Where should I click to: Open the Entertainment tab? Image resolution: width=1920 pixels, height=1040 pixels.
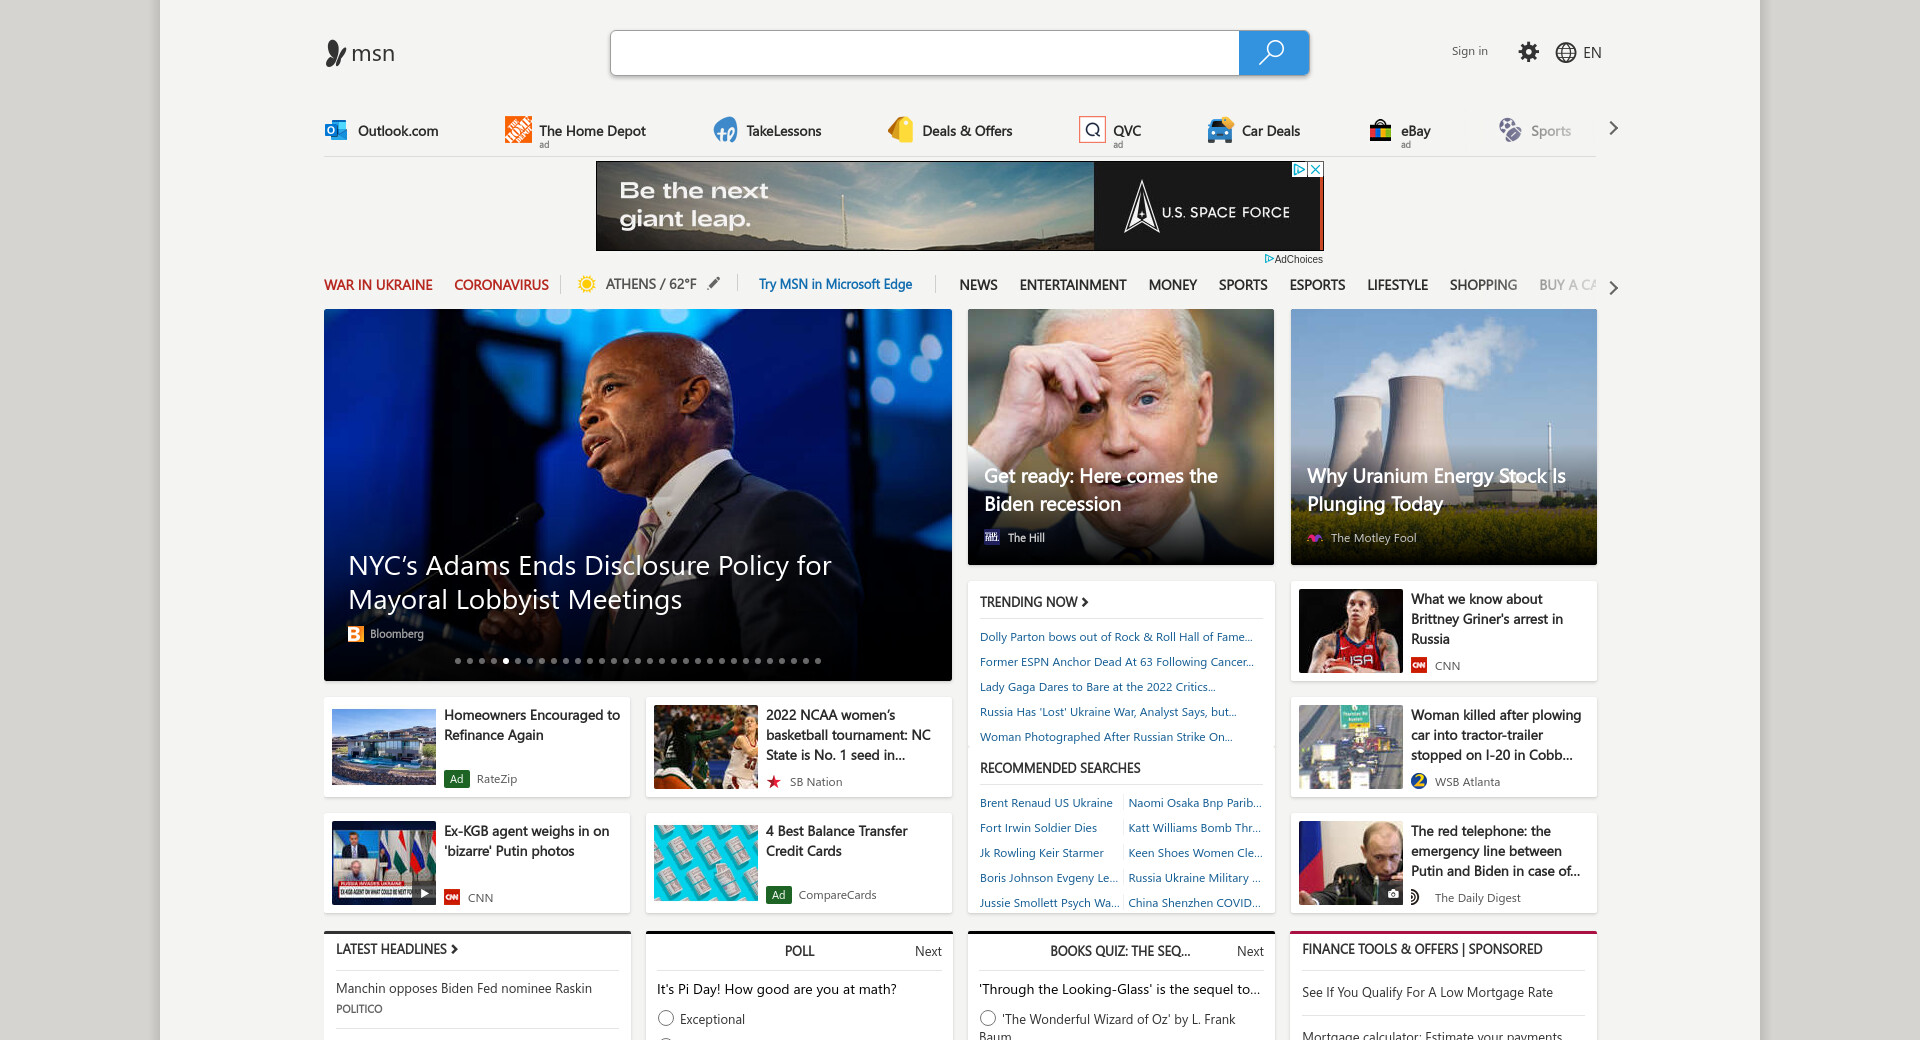[1072, 285]
